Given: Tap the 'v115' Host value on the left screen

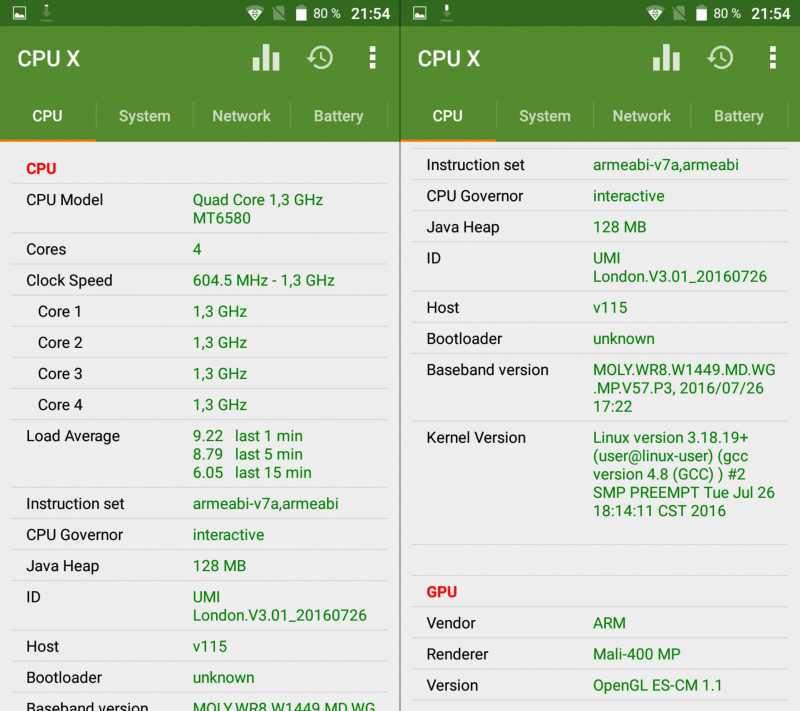Looking at the screenshot, I should [x=210, y=647].
